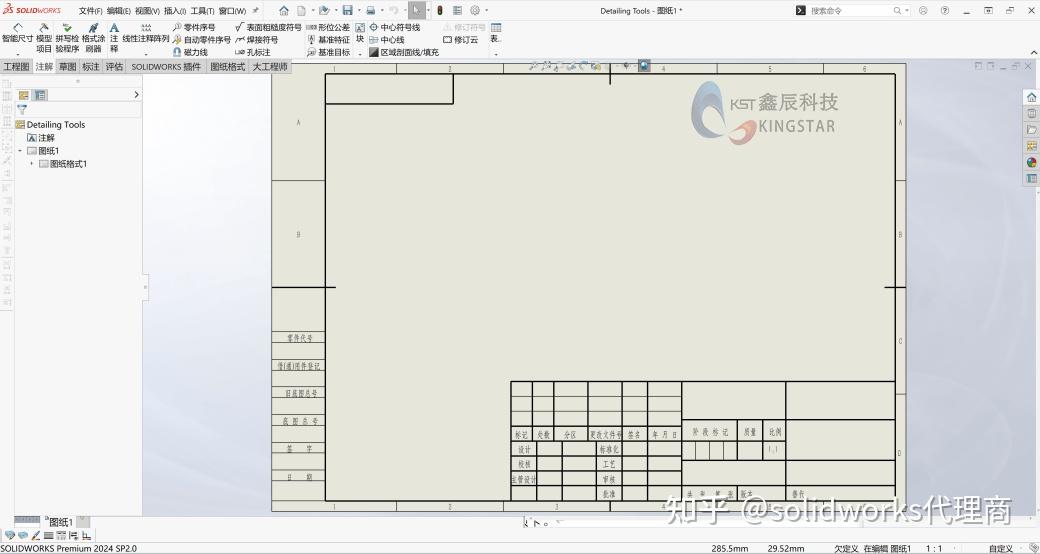Select the 磁力线 magnetic line tool
This screenshot has height=554, width=1040.
(x=190, y=52)
